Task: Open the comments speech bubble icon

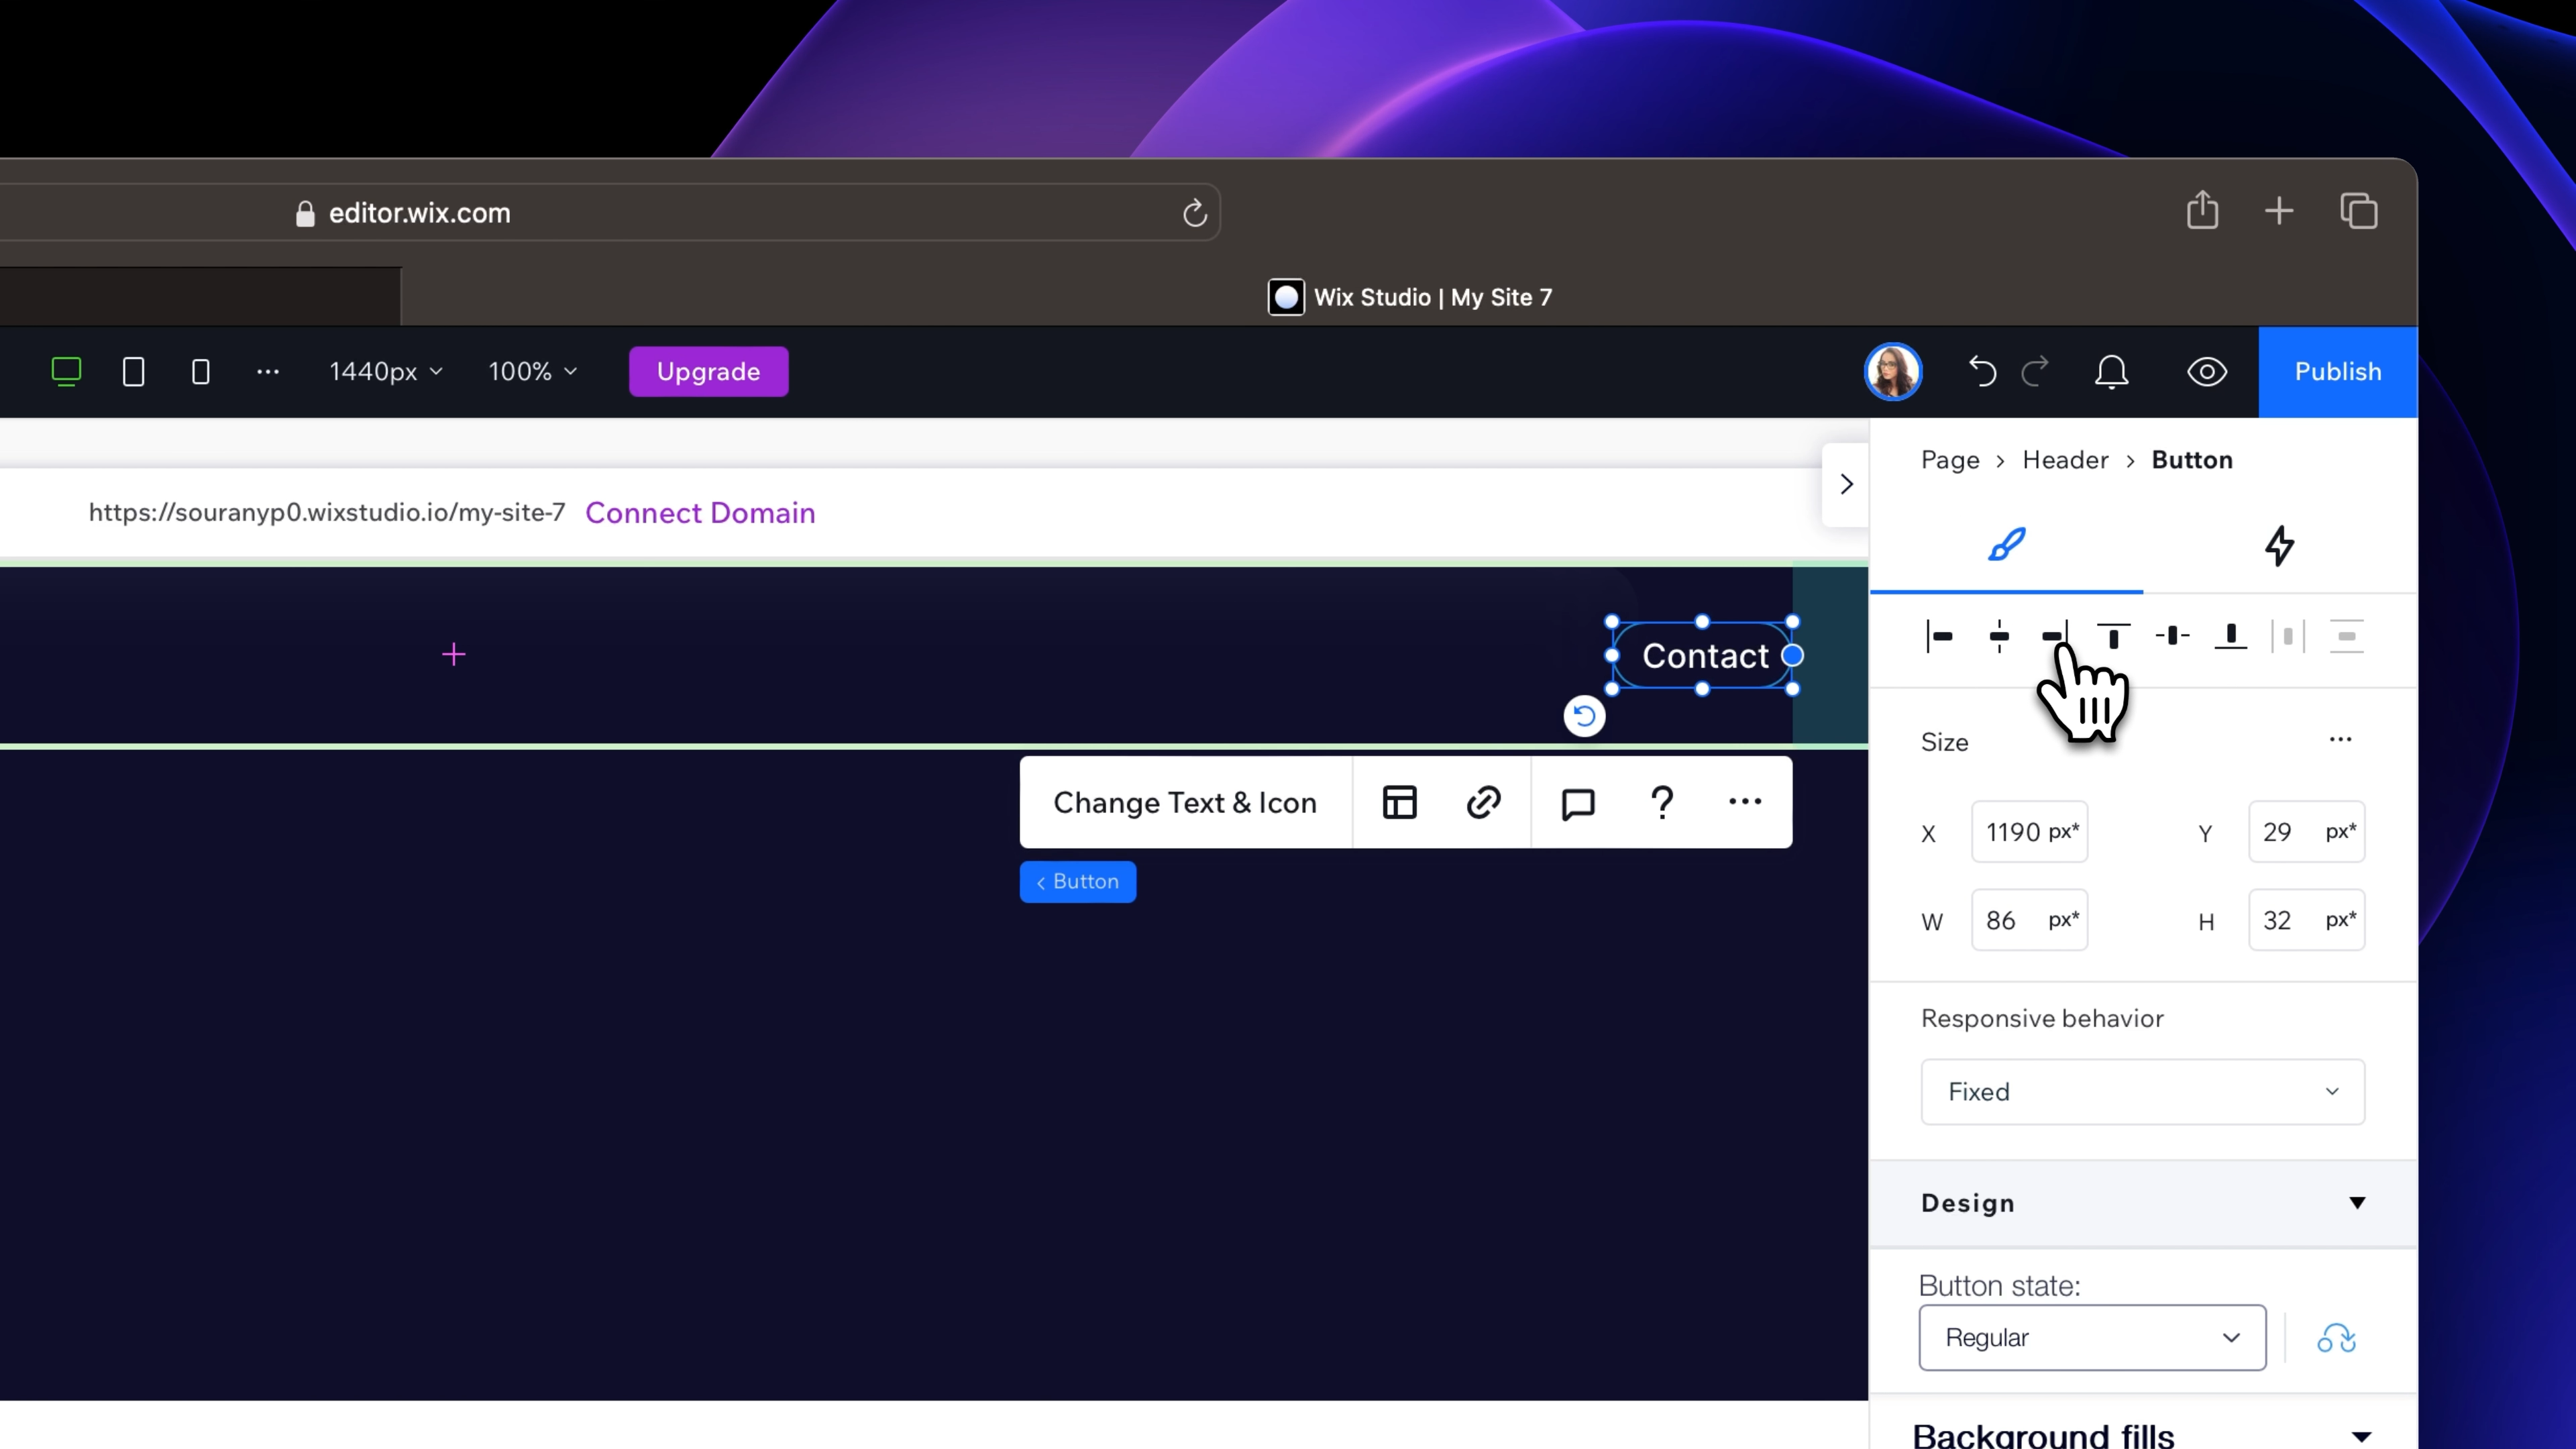Action: 1578,802
